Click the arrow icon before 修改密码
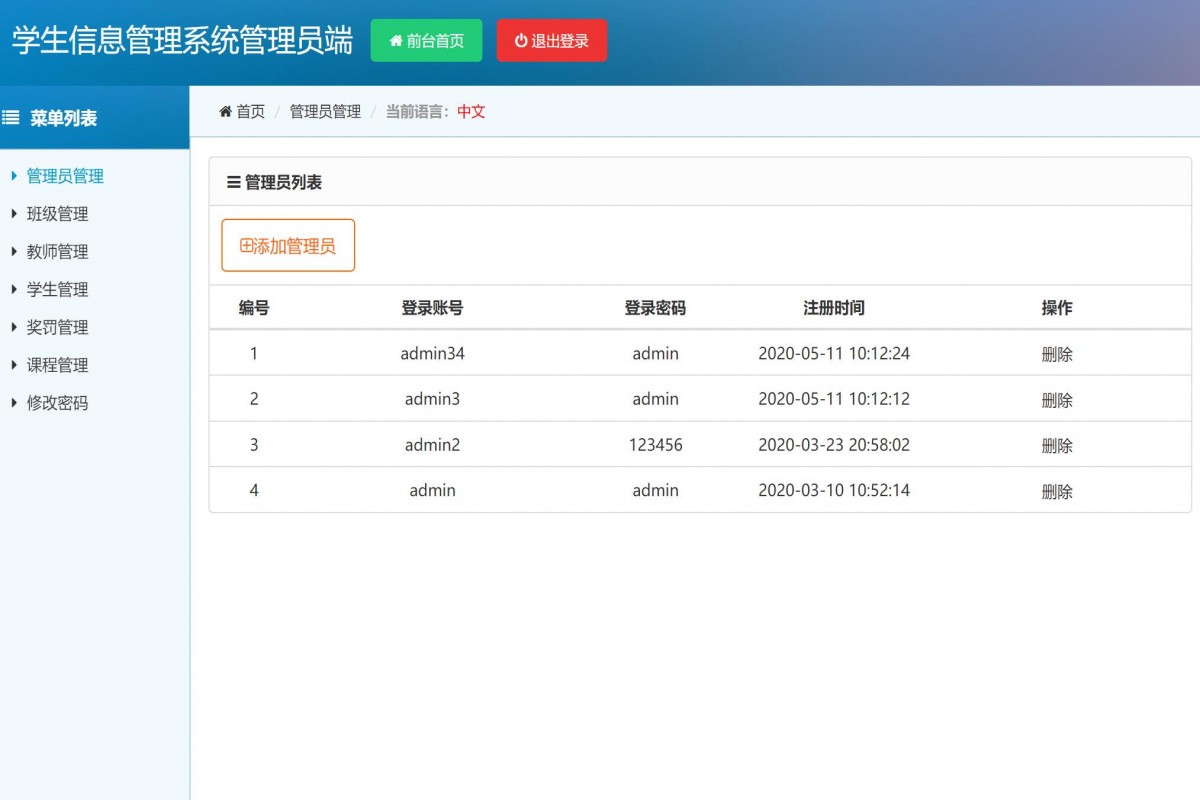 [12, 402]
